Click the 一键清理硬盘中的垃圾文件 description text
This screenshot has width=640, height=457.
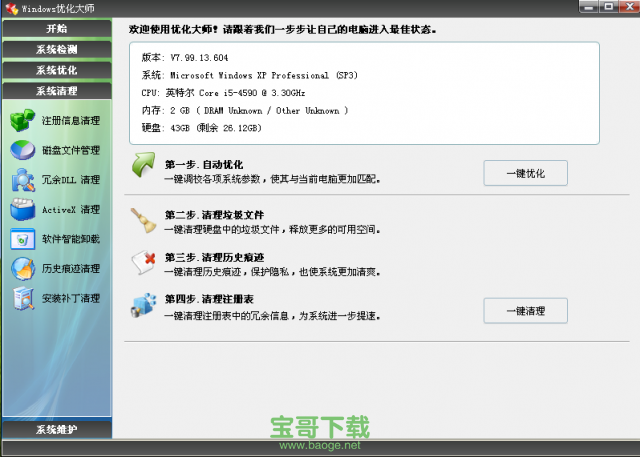click(272, 229)
